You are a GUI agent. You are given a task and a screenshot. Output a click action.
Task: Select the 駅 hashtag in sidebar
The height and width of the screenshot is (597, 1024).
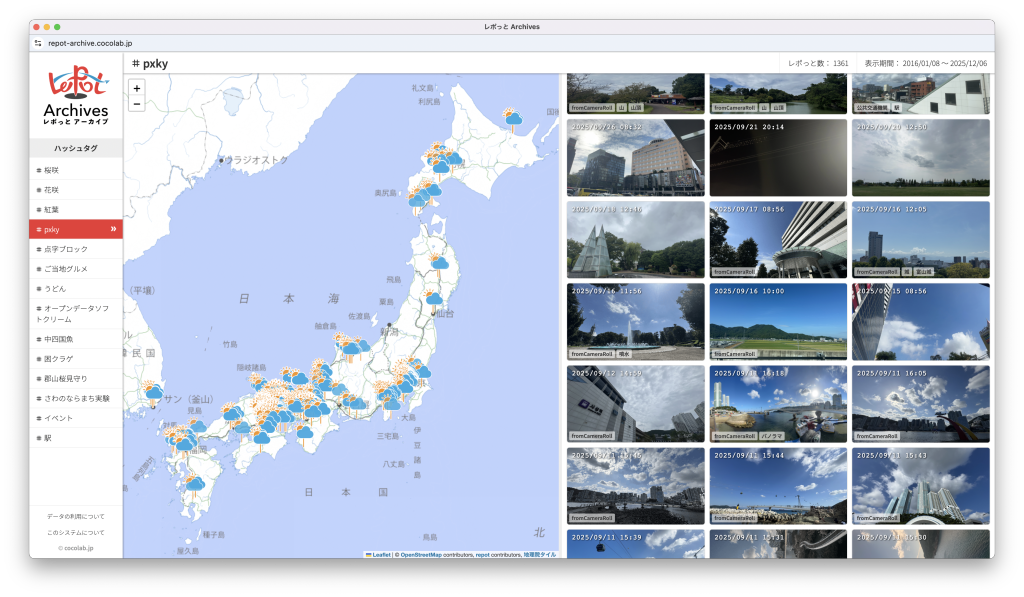coord(48,438)
